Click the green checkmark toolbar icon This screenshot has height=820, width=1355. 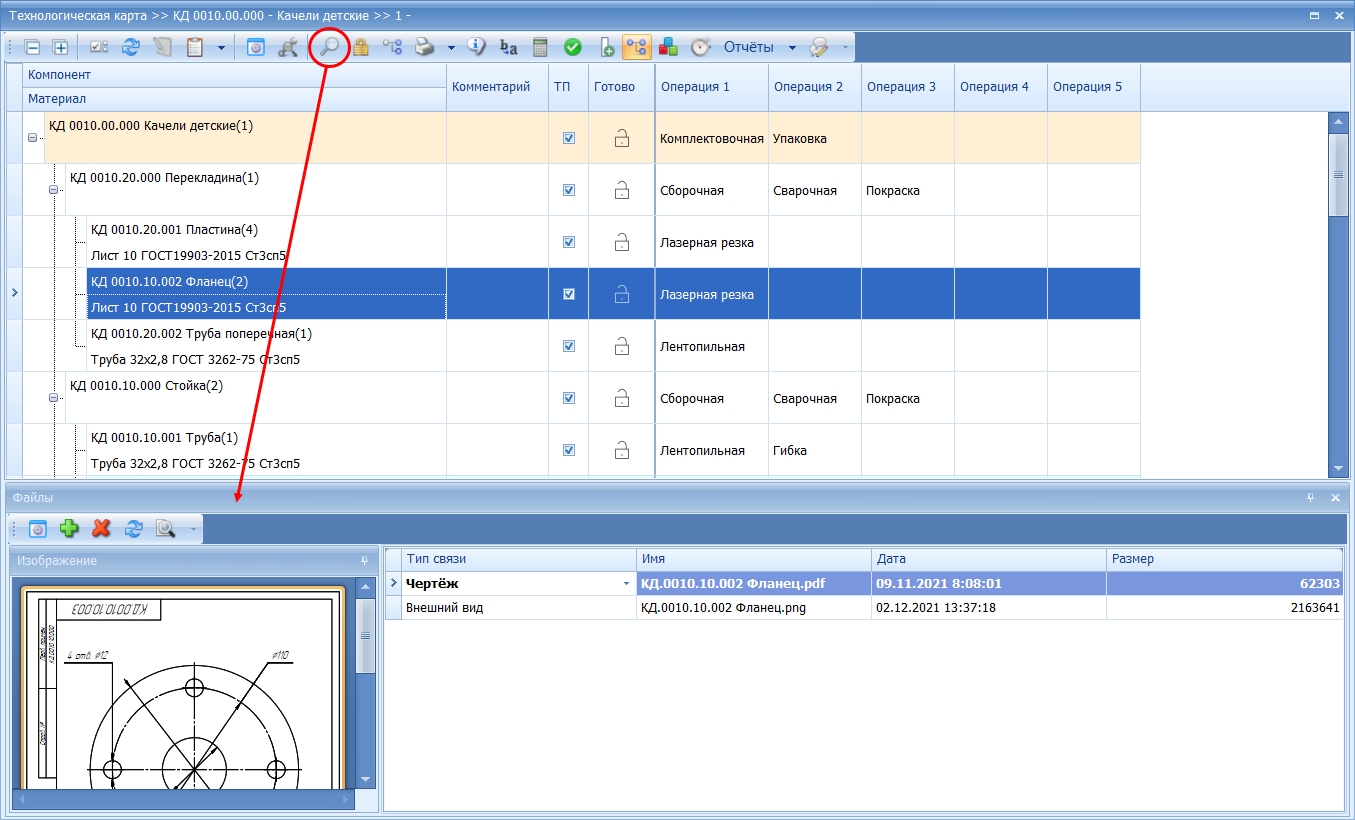tap(573, 47)
